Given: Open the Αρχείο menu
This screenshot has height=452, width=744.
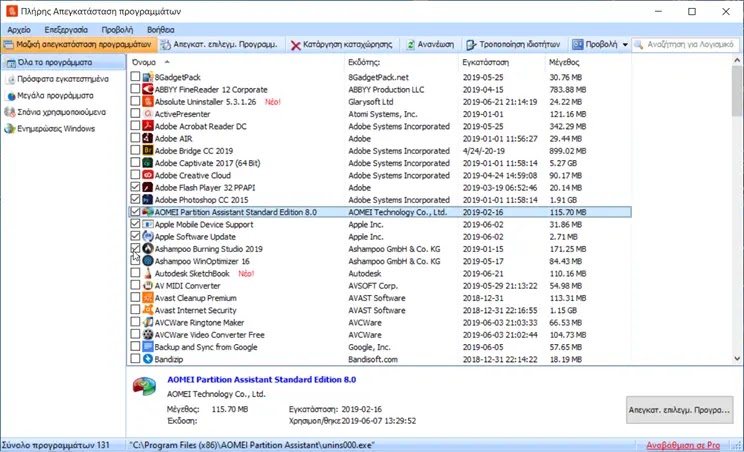Looking at the screenshot, I should point(19,29).
